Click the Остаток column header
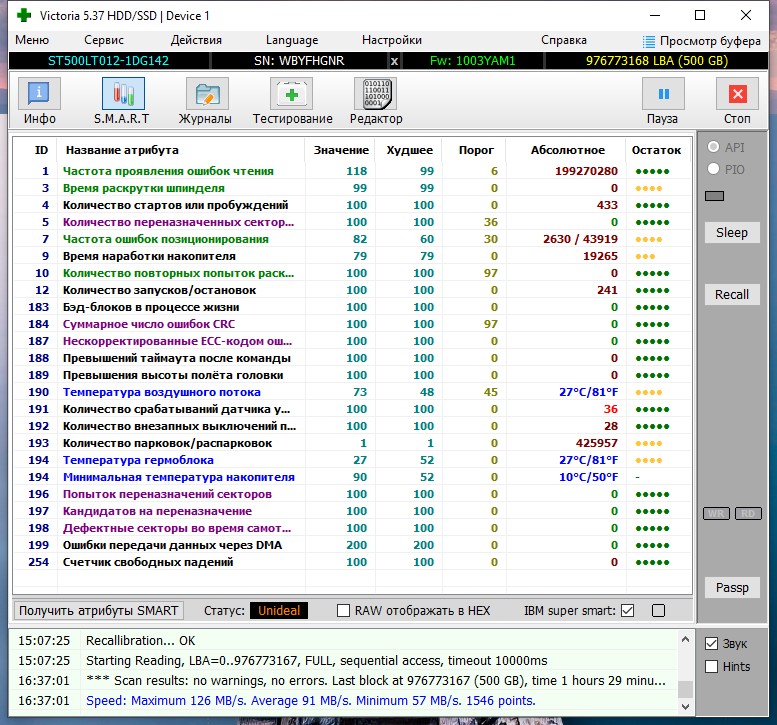This screenshot has width=777, height=725. (656, 150)
